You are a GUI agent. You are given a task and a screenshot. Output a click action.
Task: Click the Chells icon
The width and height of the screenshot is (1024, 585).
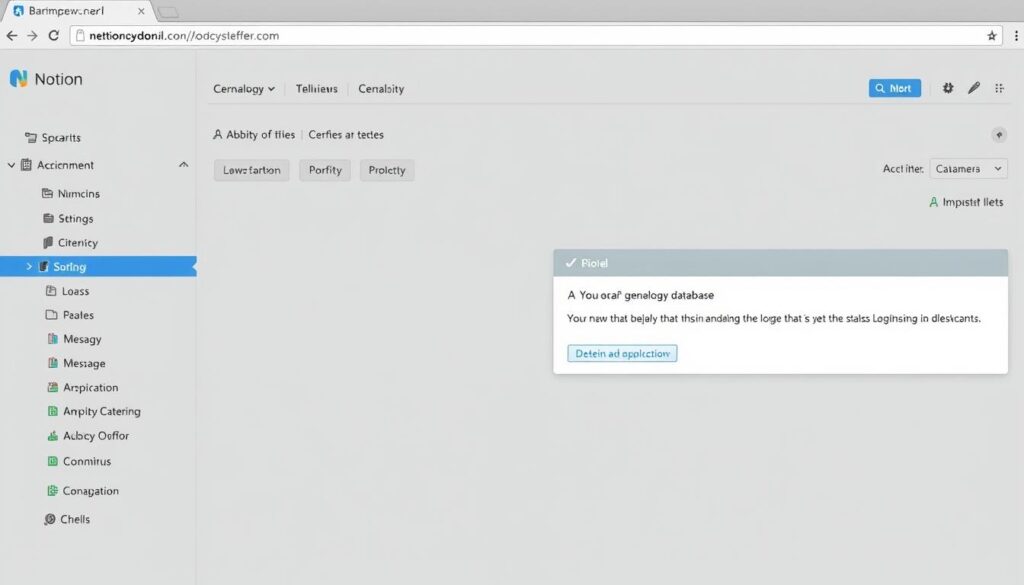pos(50,519)
